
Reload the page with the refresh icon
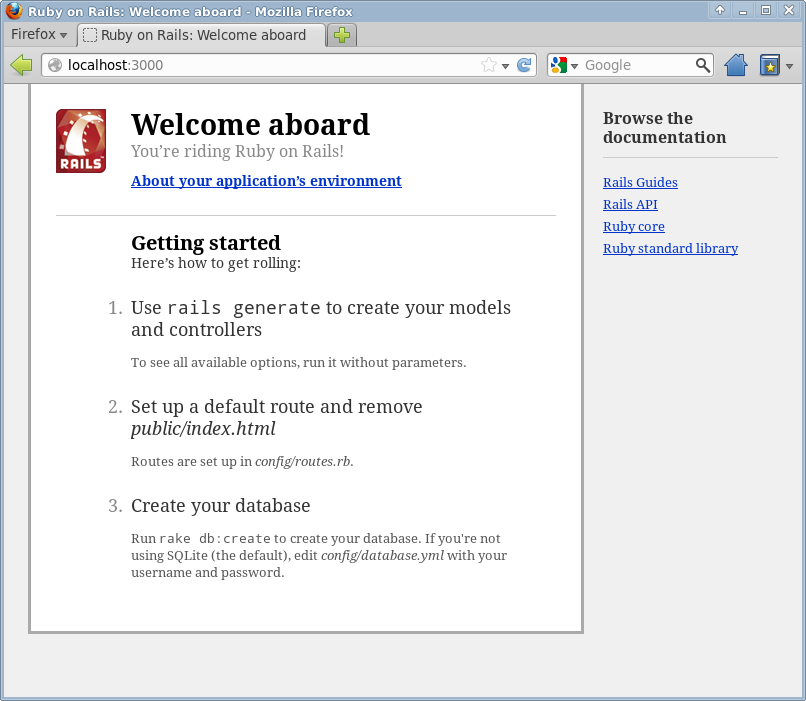click(524, 65)
